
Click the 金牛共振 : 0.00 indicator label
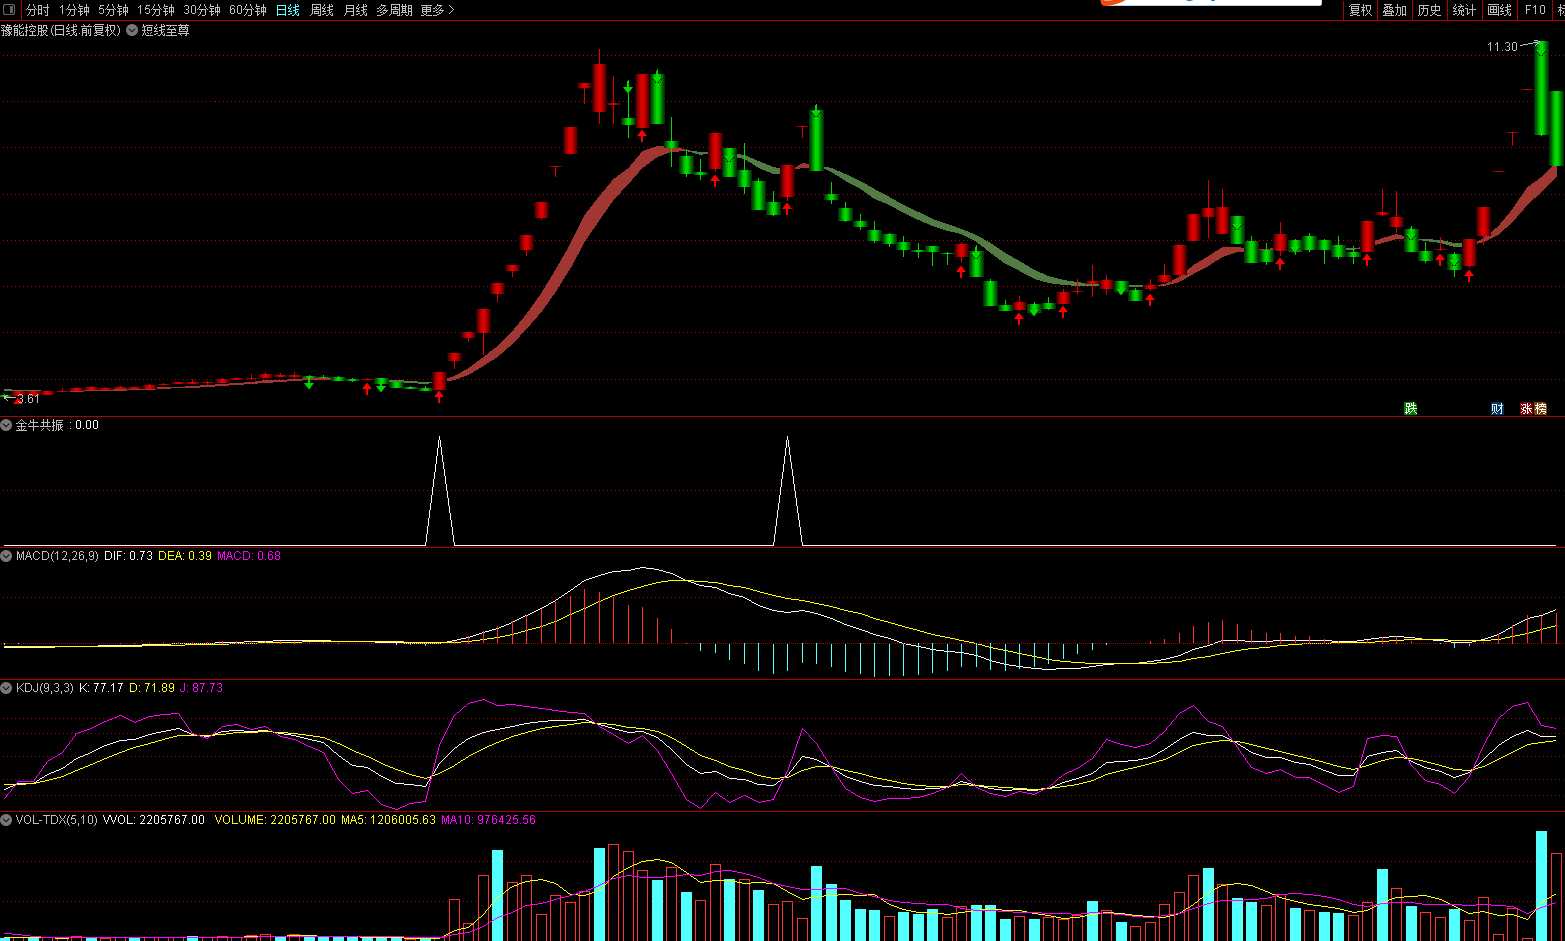point(57,425)
